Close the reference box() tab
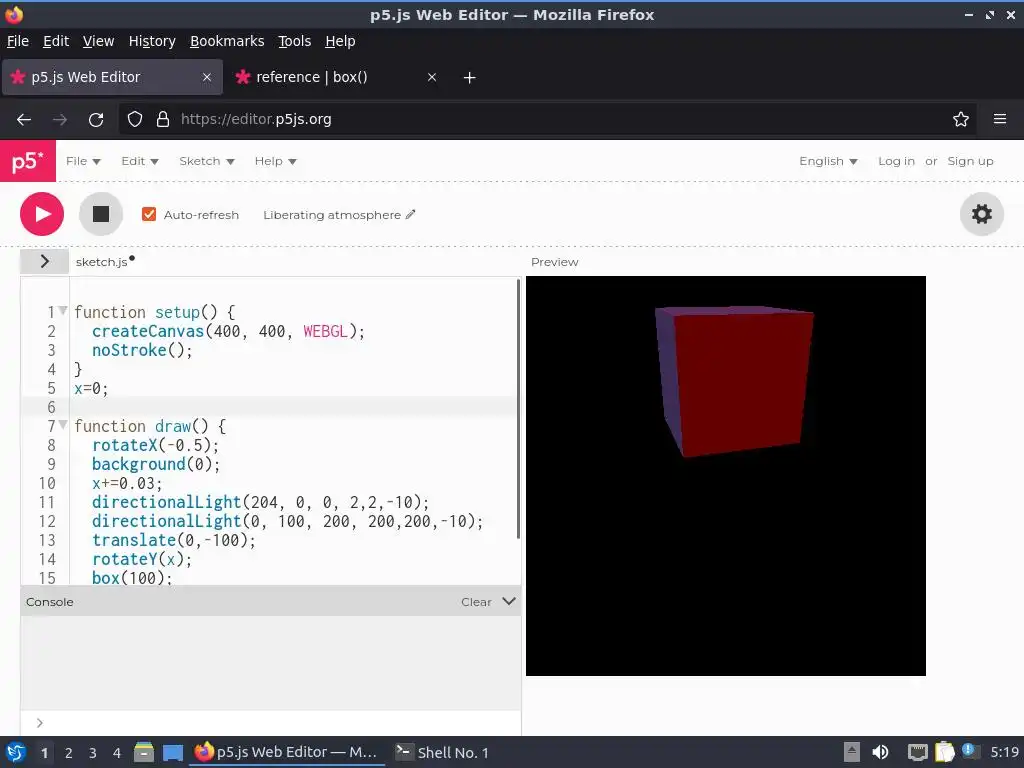This screenshot has height=768, width=1024. (x=432, y=77)
